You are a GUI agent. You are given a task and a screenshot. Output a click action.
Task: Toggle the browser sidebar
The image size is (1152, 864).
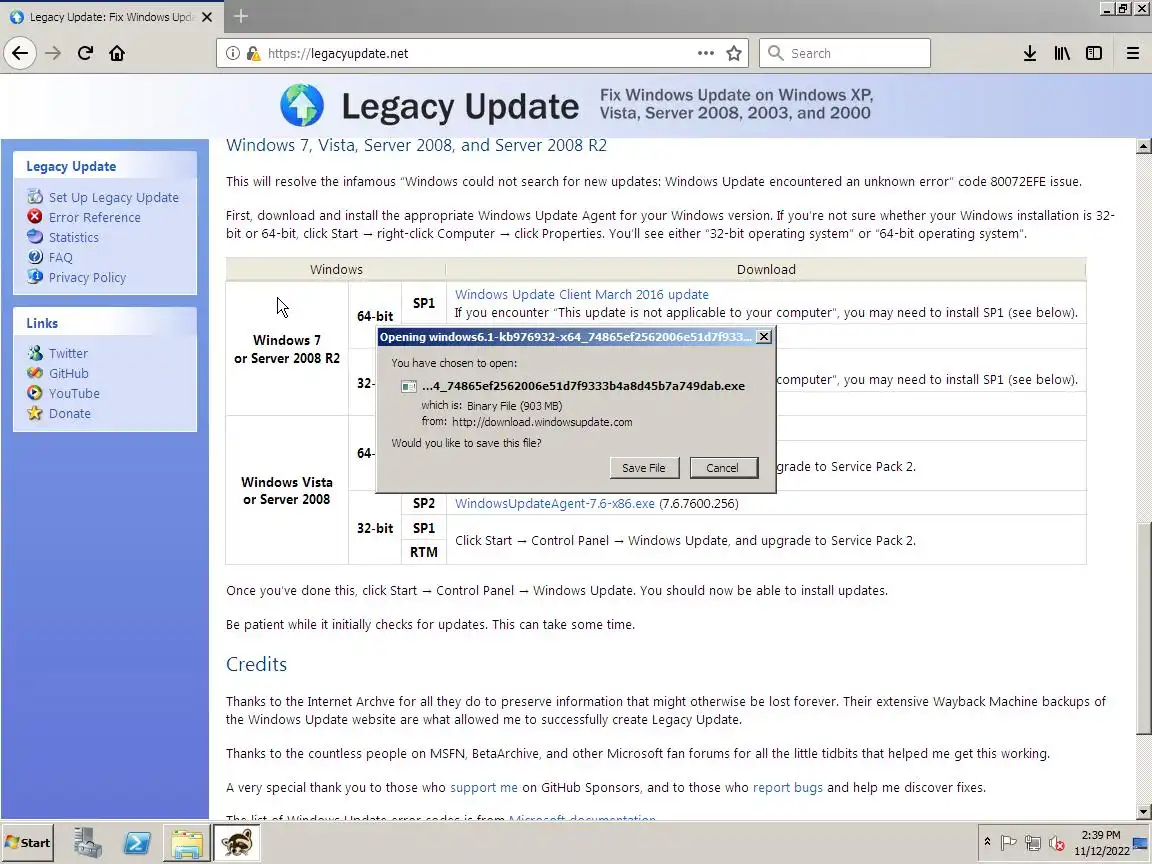click(x=1094, y=53)
